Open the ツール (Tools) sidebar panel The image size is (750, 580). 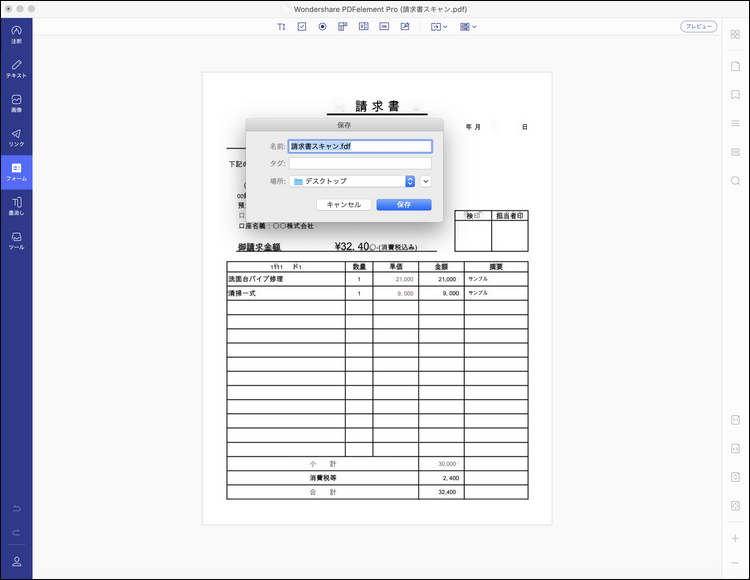[x=16, y=241]
